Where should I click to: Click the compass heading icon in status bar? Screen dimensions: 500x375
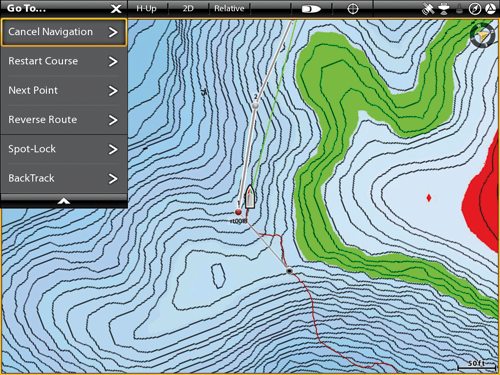[x=475, y=9]
